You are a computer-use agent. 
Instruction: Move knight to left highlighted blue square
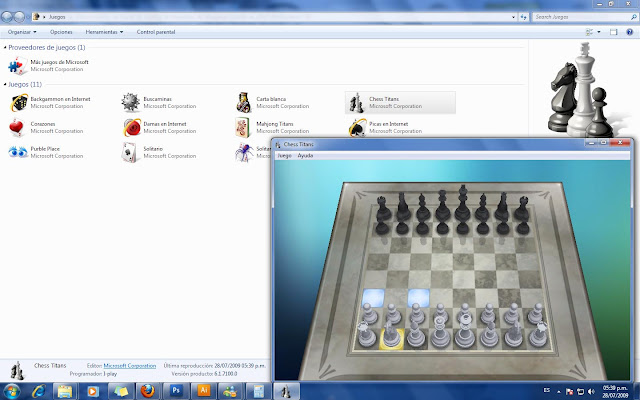(x=373, y=298)
